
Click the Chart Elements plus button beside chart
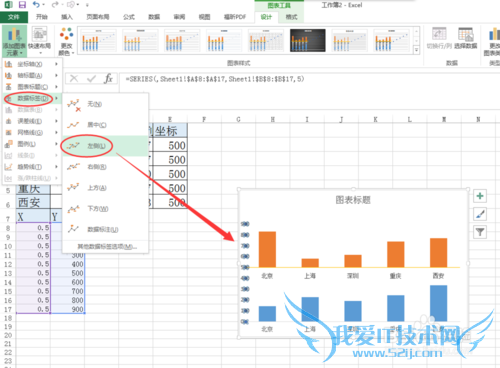pos(480,196)
